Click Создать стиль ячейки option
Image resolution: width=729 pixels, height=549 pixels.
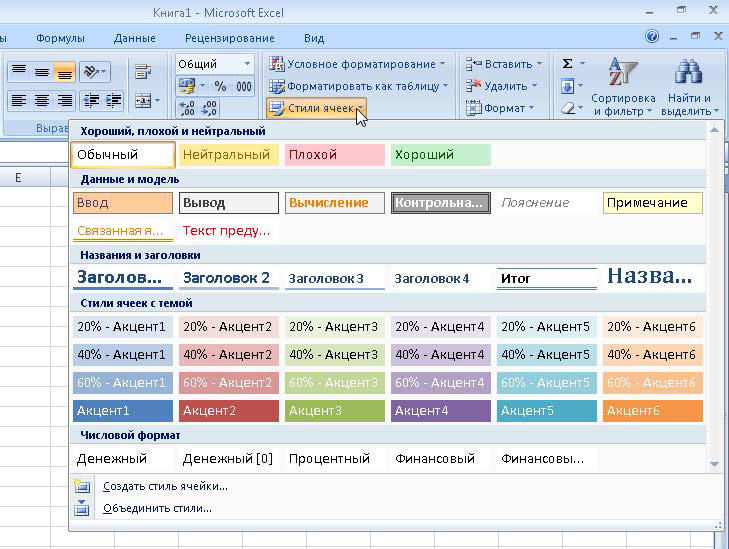click(x=165, y=486)
